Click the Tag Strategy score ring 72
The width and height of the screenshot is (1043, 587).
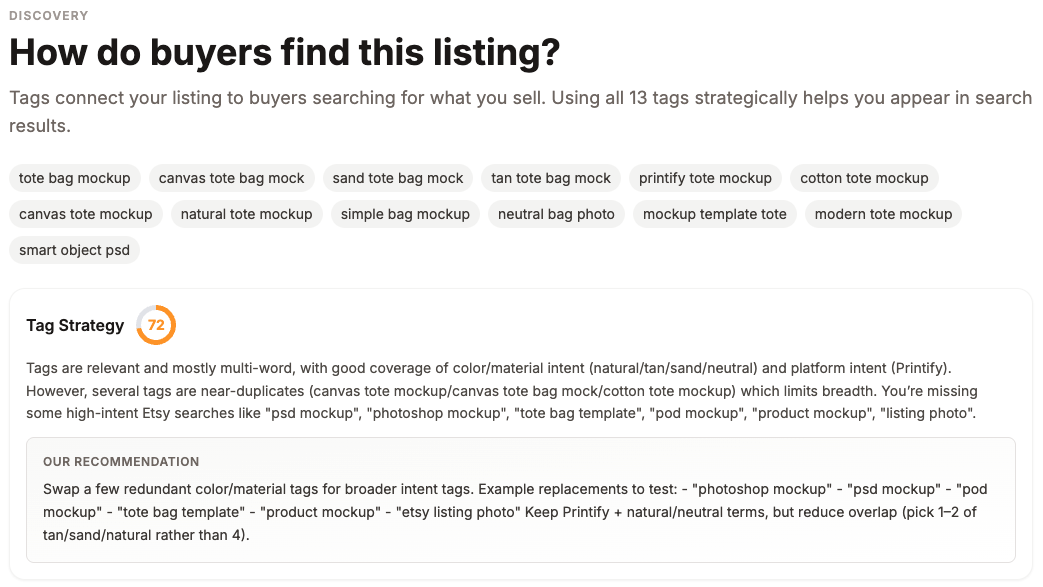[156, 325]
